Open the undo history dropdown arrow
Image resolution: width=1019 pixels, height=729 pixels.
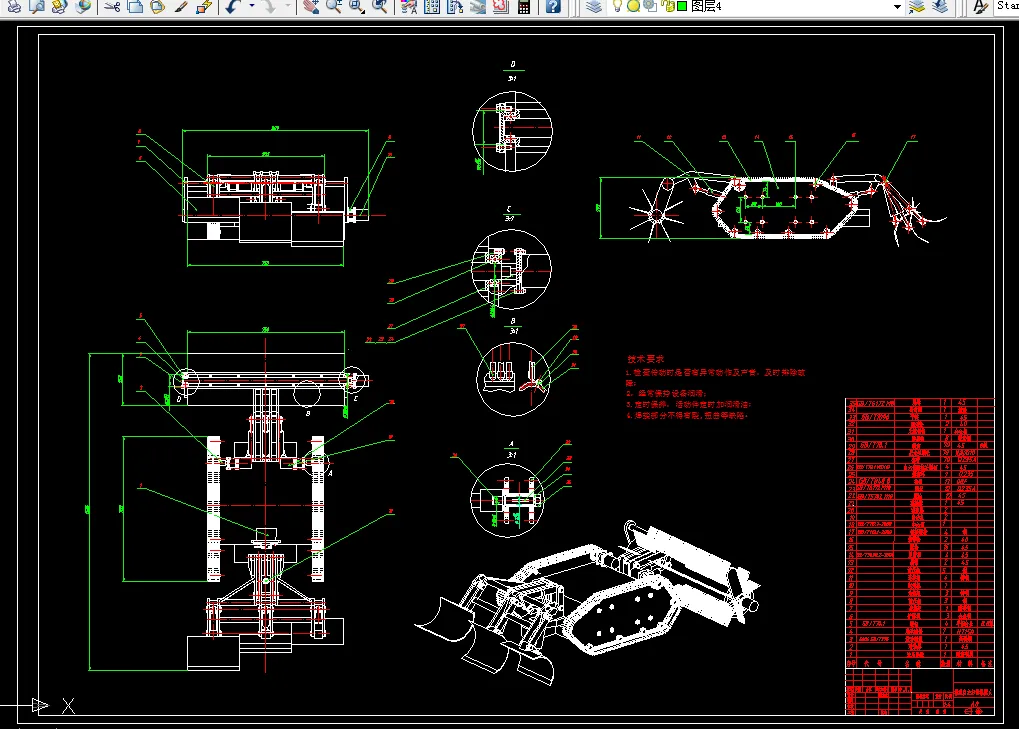251,6
